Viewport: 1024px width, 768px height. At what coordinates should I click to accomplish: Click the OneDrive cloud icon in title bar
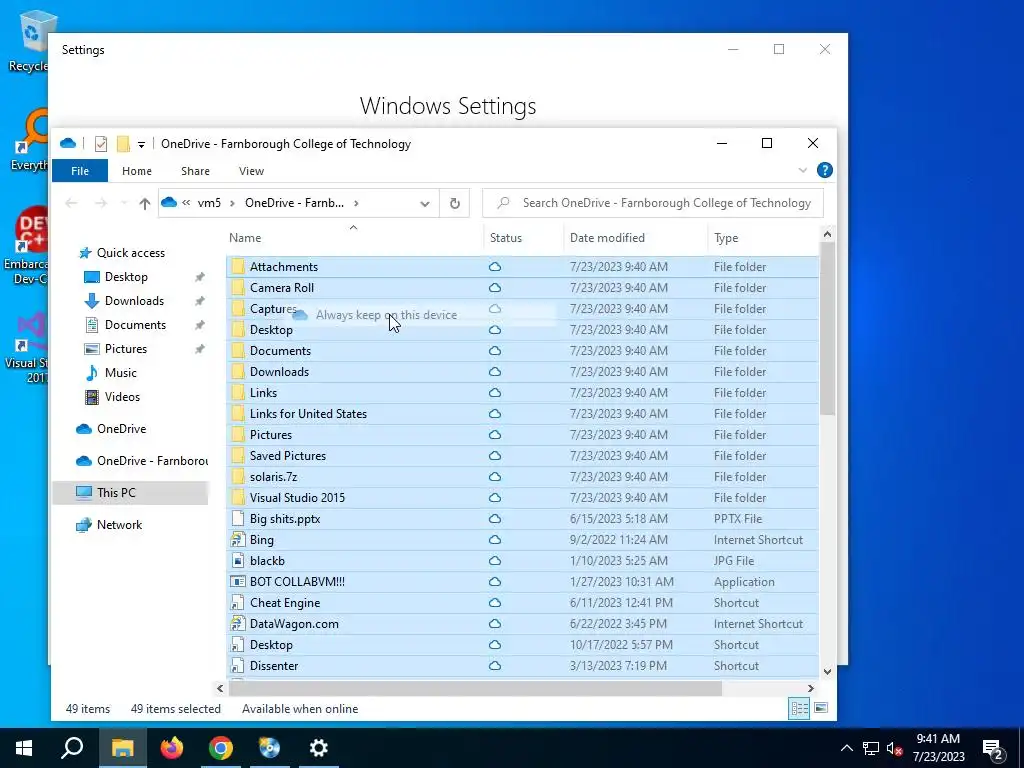click(x=68, y=144)
